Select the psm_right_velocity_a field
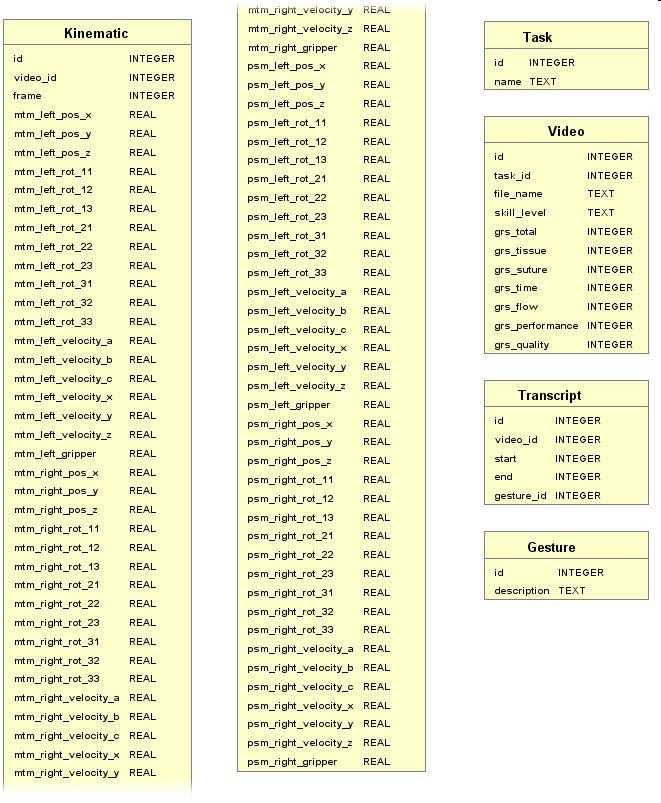661x803 pixels. [331, 648]
